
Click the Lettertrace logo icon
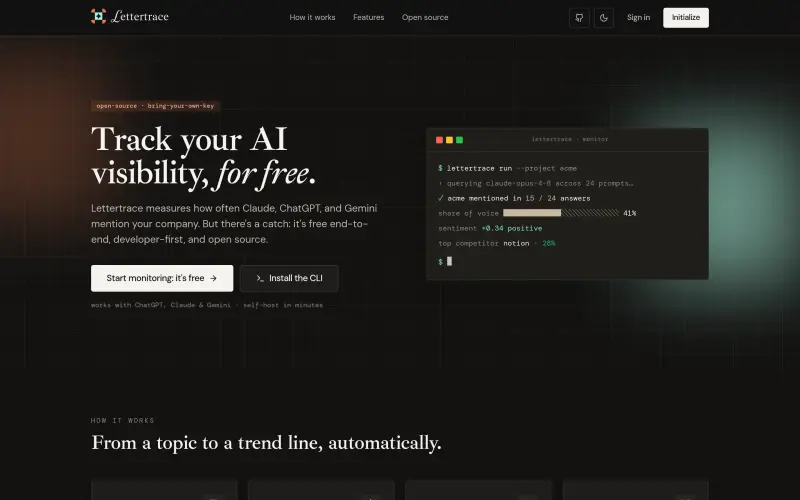[x=98, y=16]
